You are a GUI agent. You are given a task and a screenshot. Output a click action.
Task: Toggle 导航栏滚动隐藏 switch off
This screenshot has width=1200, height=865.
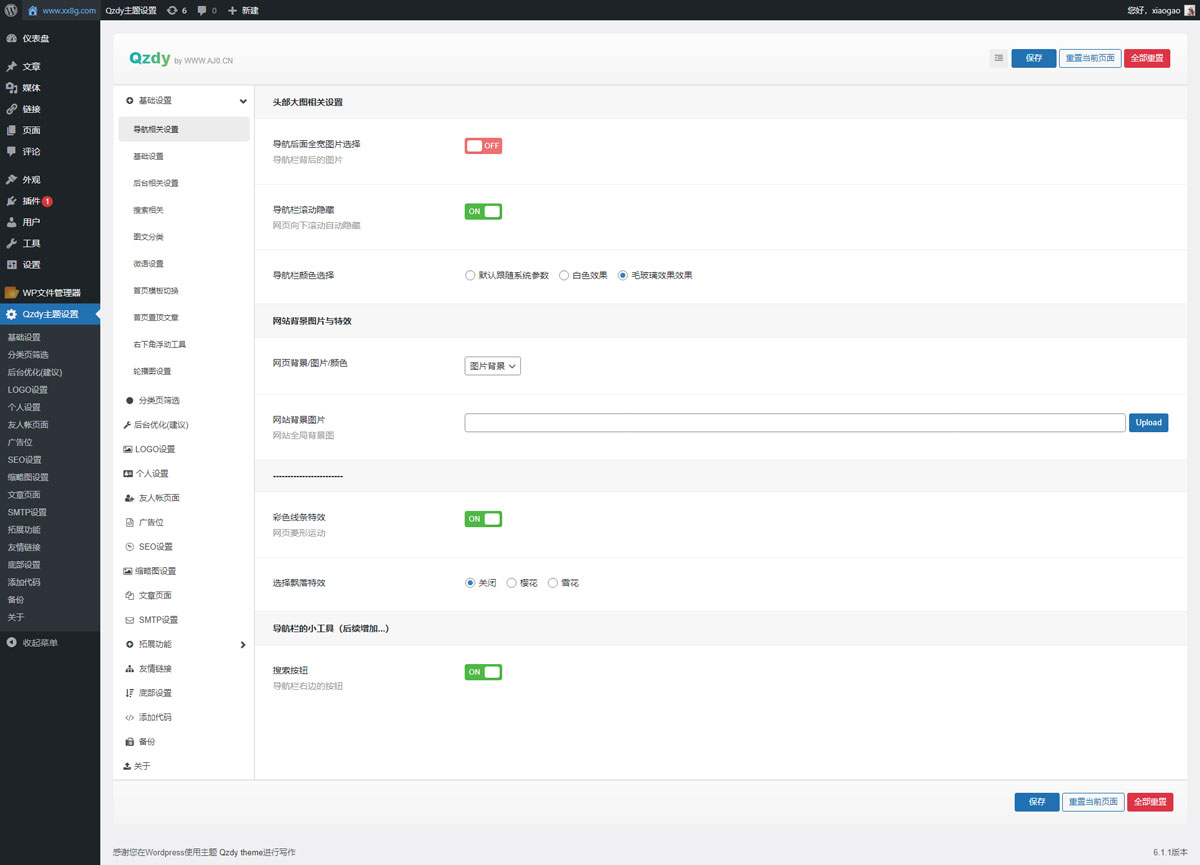pos(483,212)
